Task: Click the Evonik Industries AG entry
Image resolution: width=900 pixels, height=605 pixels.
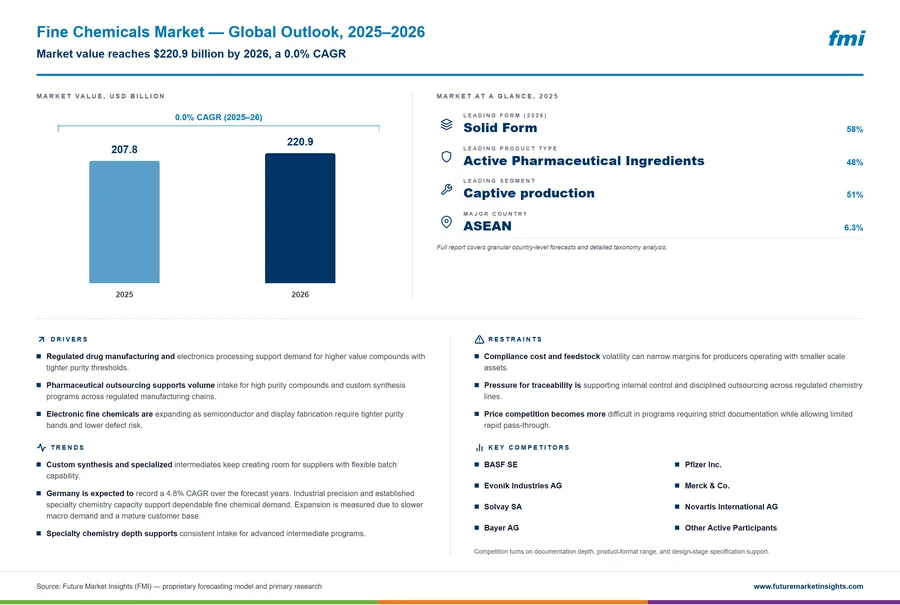Action: [522, 486]
